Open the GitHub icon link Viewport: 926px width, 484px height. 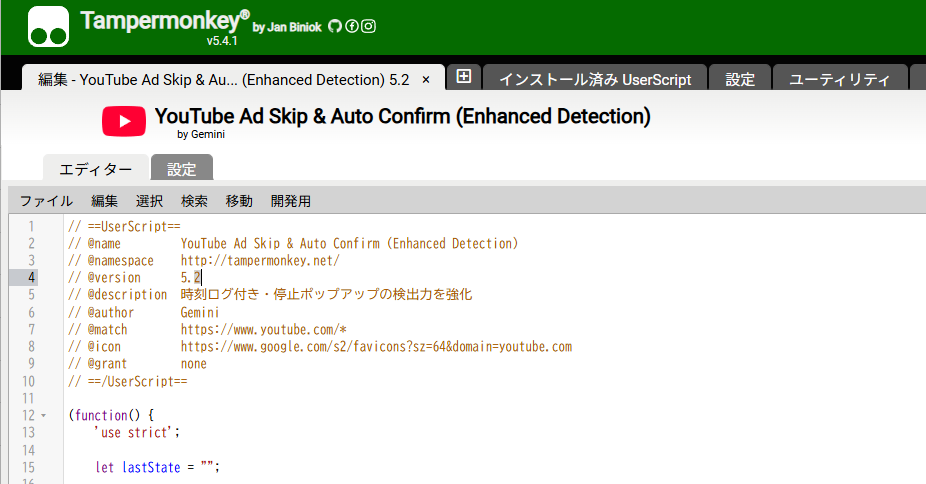(335, 27)
